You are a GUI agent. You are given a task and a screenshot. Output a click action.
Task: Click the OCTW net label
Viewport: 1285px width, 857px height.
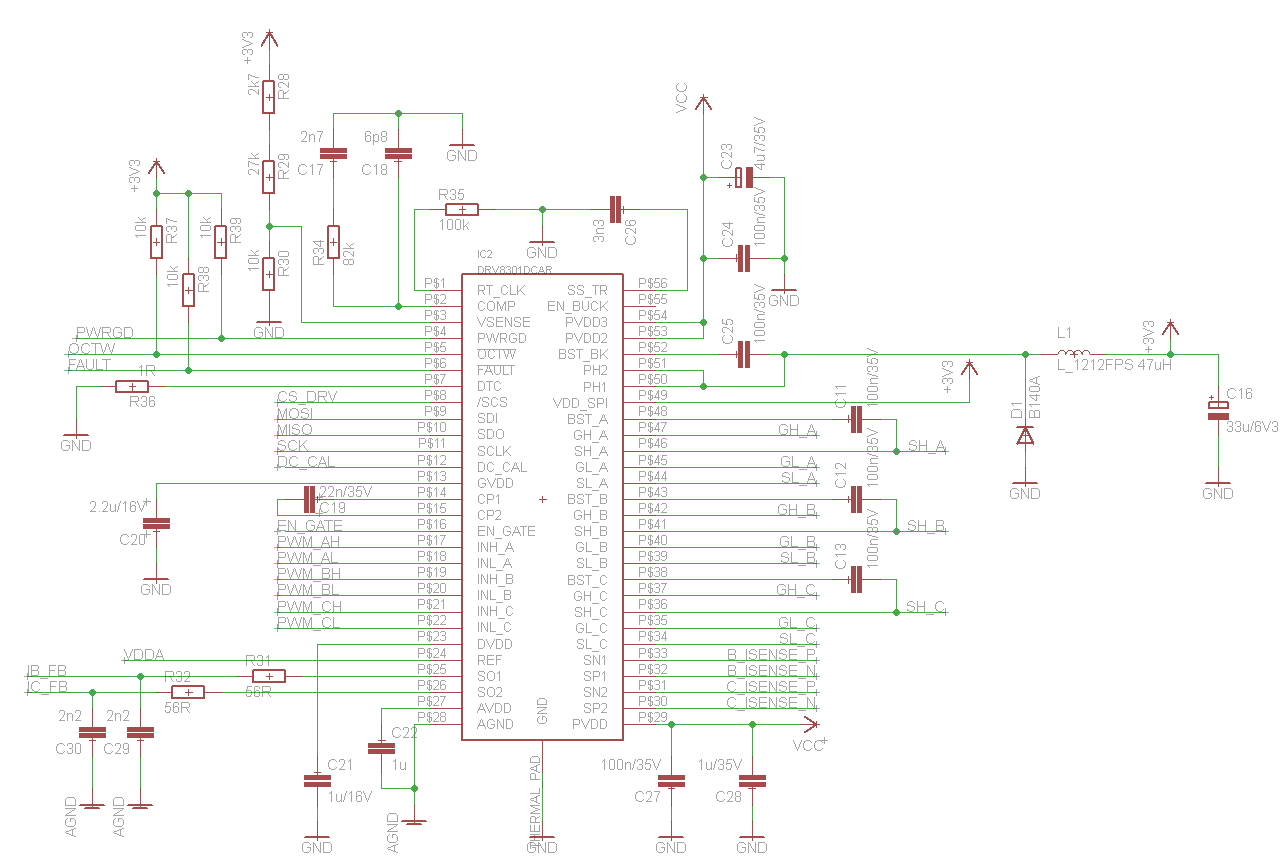click(91, 348)
